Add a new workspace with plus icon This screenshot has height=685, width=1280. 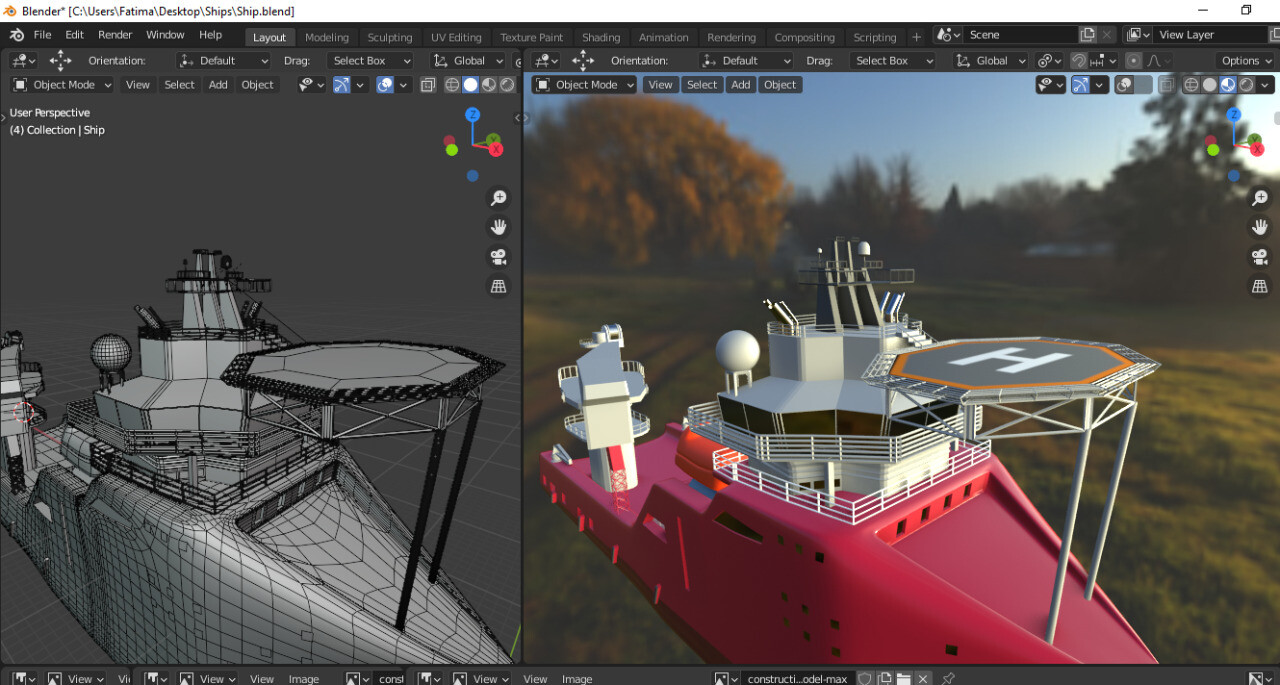(x=916, y=37)
